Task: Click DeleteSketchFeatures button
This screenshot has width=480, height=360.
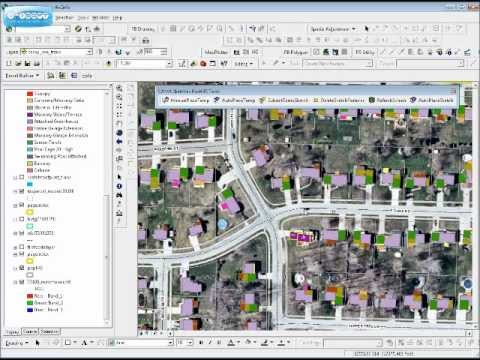Action: pos(339,100)
